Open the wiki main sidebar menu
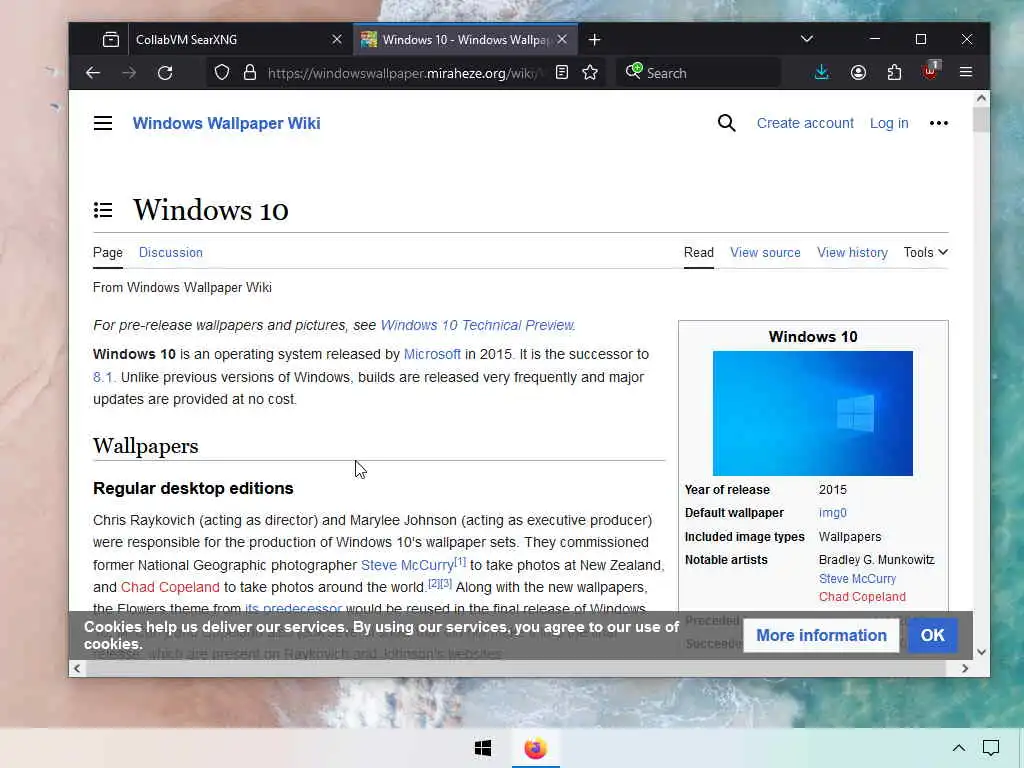The height and width of the screenshot is (768, 1024). coord(103,123)
